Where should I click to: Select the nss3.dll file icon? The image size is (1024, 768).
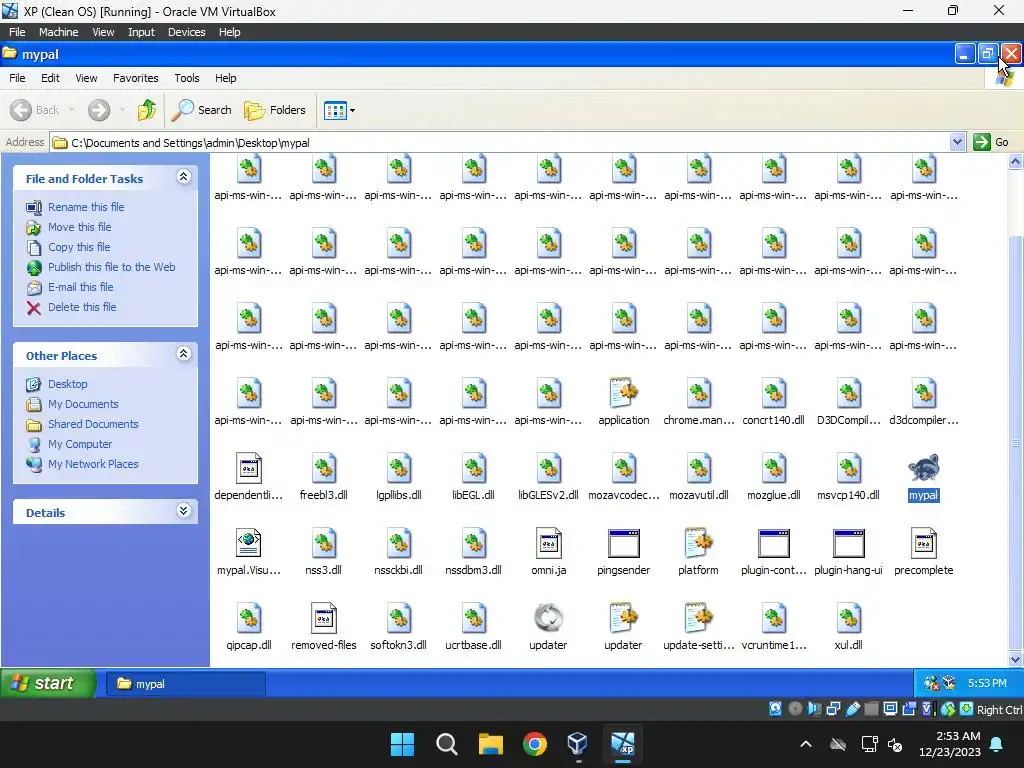324,543
